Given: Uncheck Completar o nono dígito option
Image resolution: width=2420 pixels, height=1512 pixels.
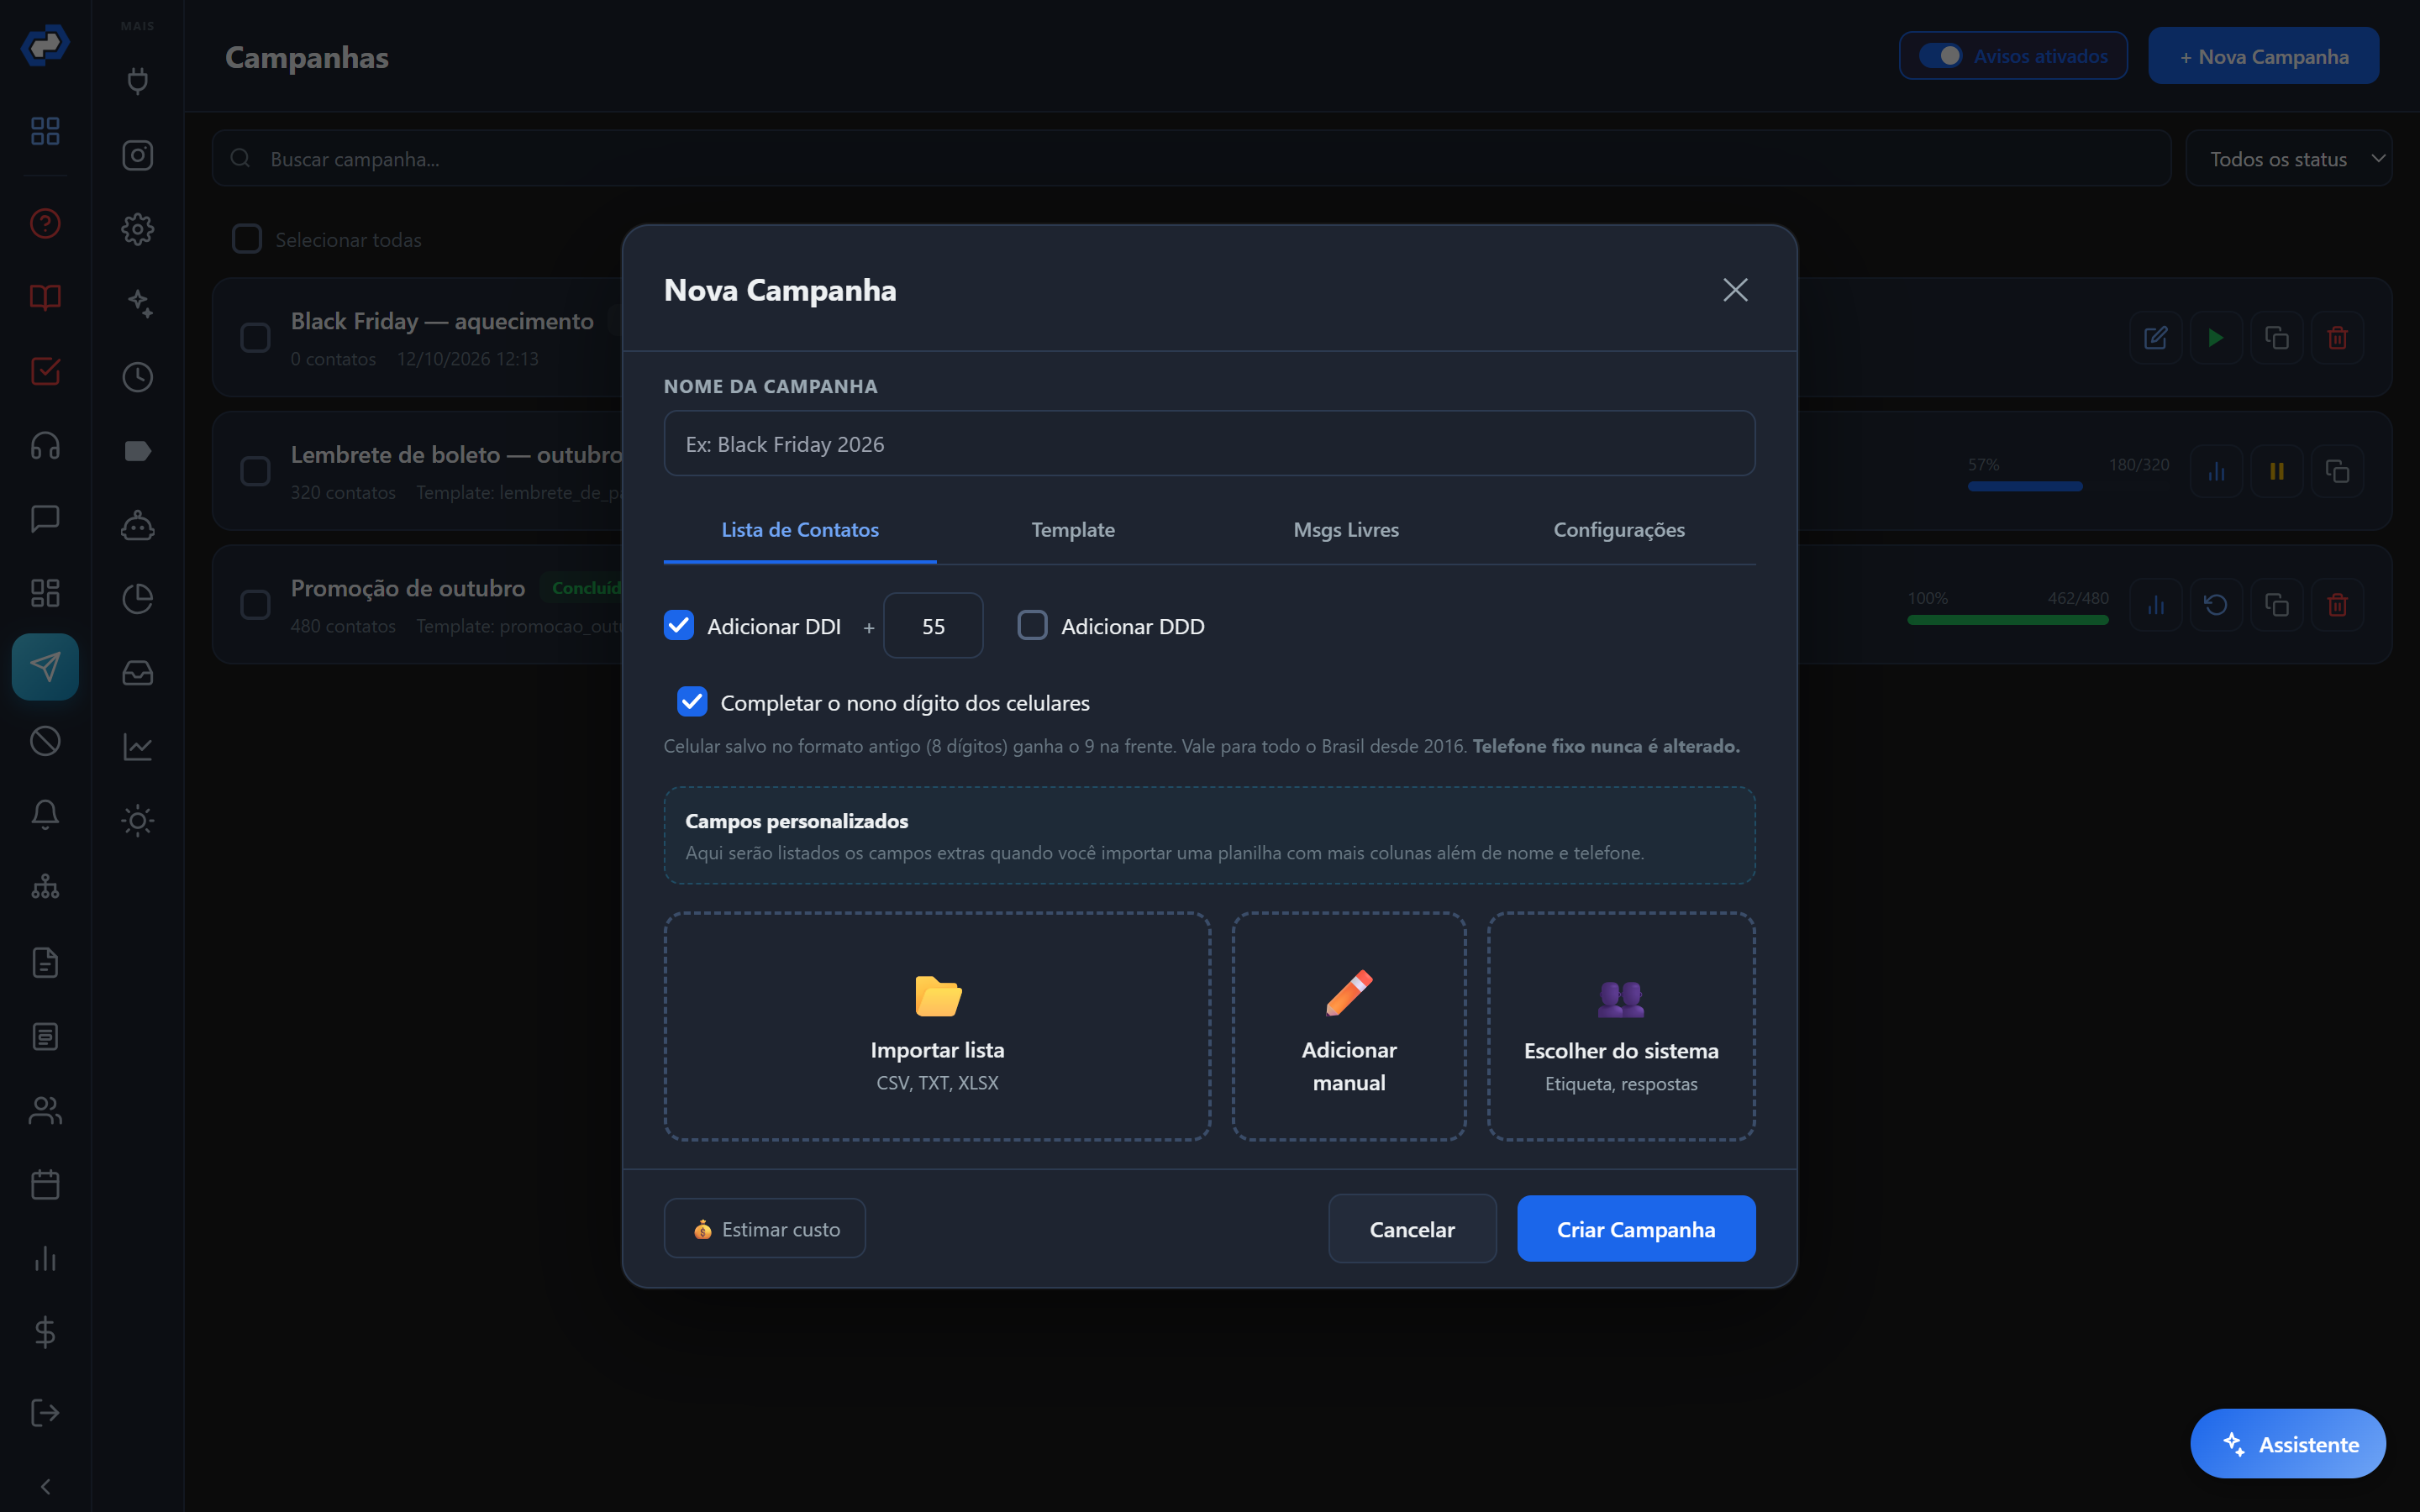Looking at the screenshot, I should click(x=692, y=702).
